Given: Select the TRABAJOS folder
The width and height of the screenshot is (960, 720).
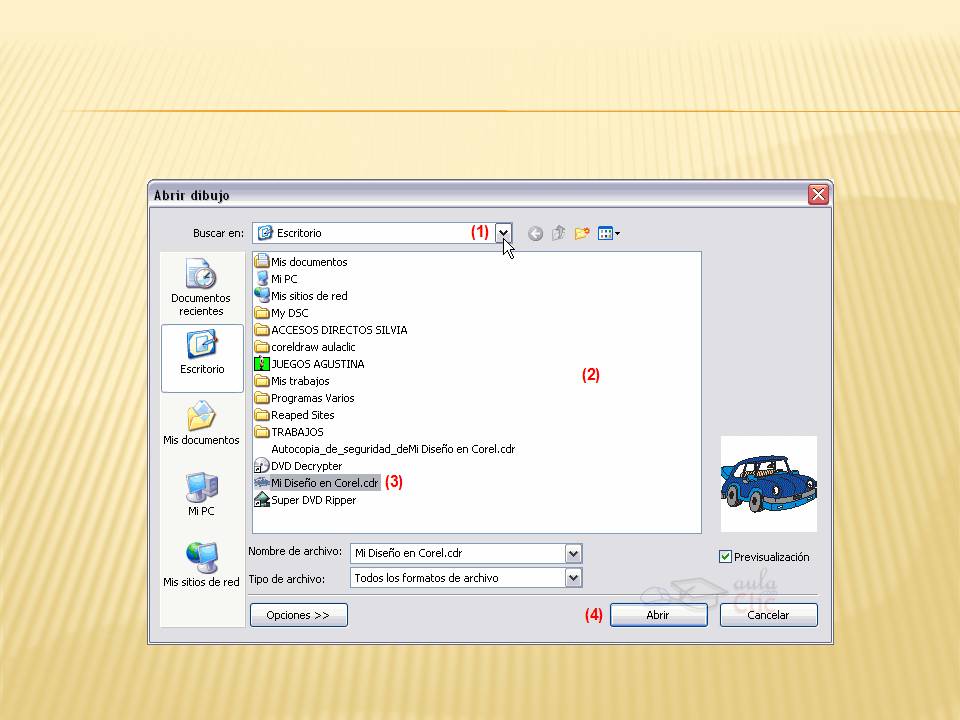Looking at the screenshot, I should tap(289, 432).
